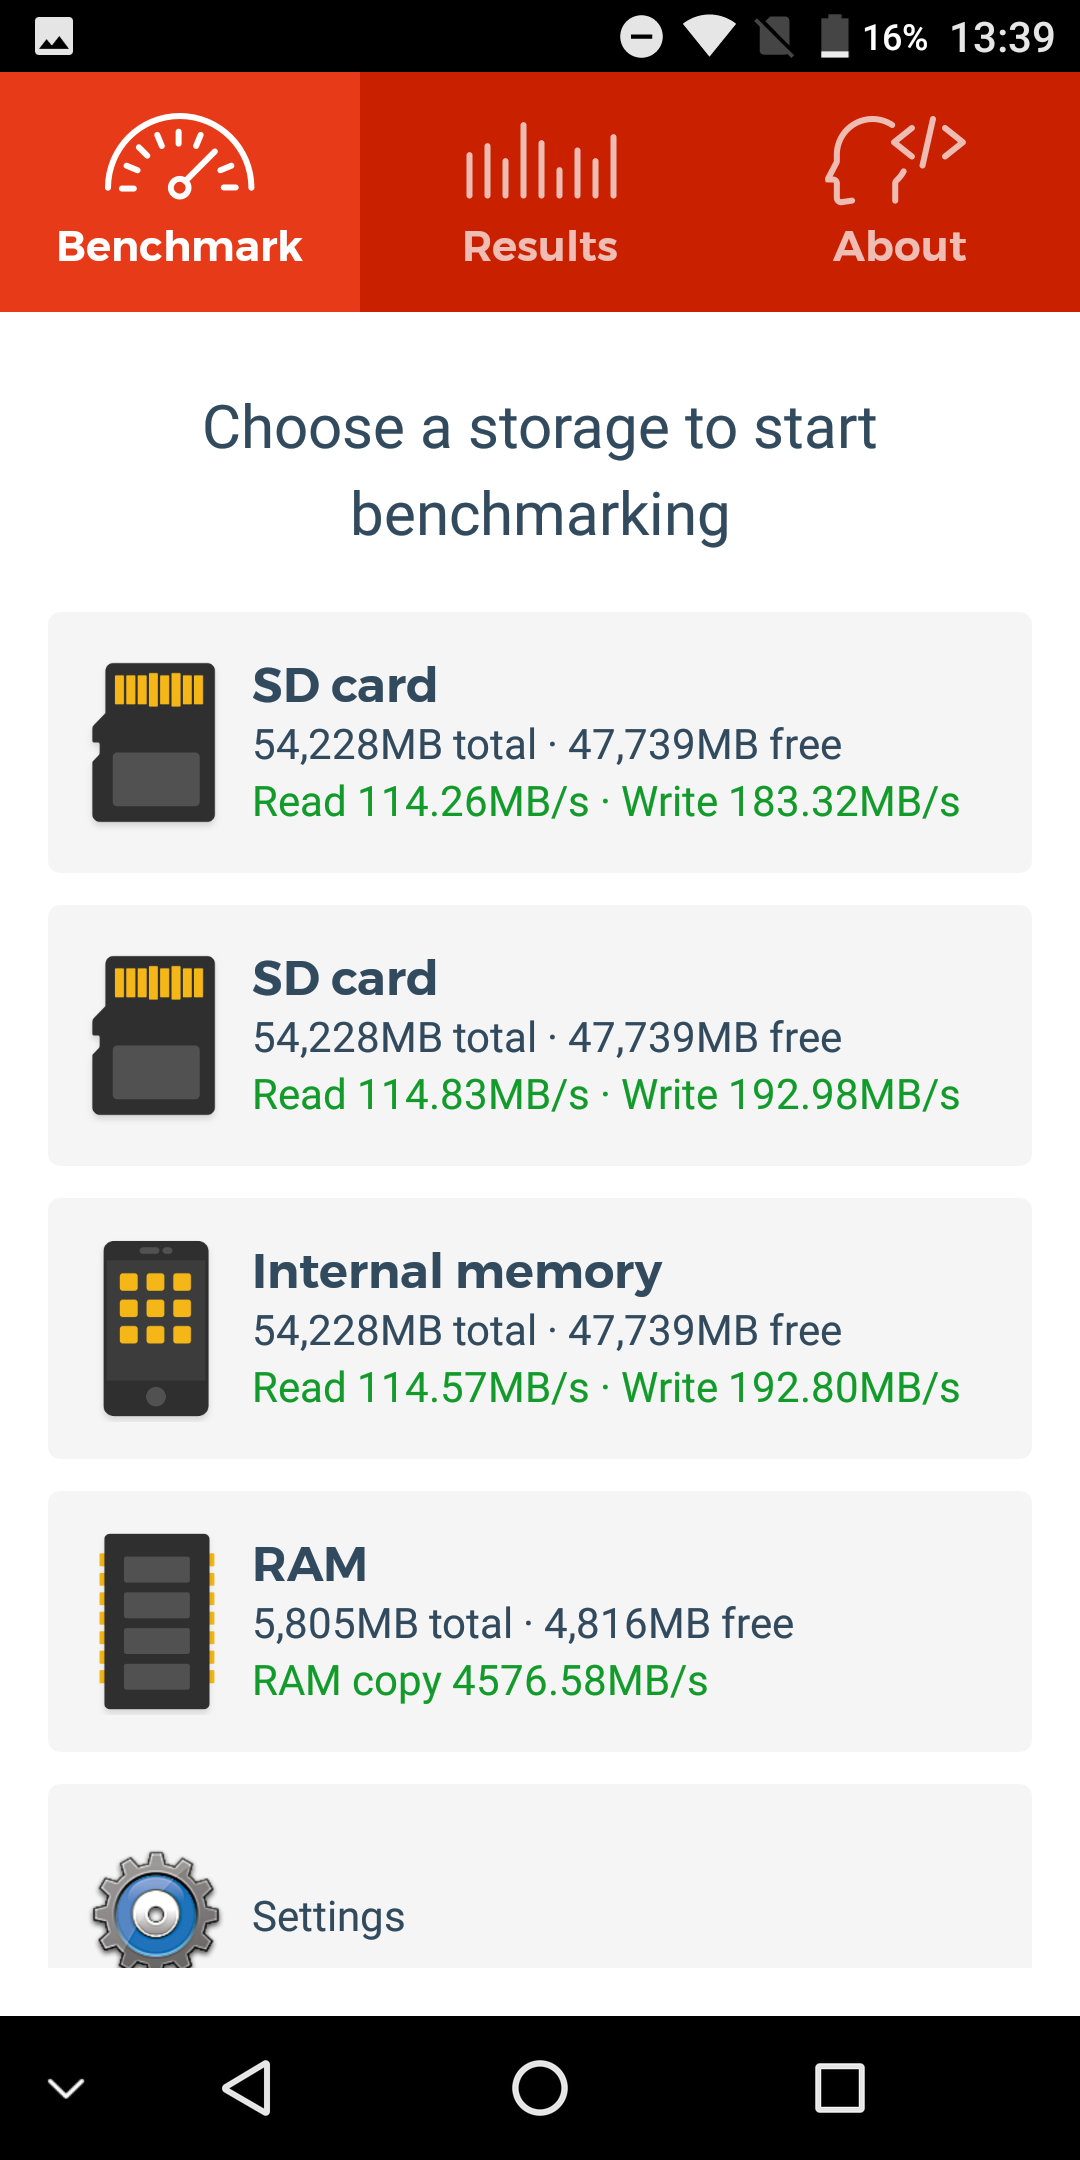Benchmark SD card with 183.32MB/s write
This screenshot has width=1080, height=2160.
point(540,742)
